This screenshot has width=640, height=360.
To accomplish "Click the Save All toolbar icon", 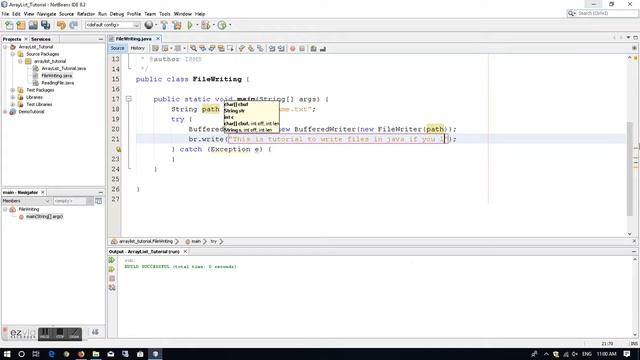I will coord(45,25).
